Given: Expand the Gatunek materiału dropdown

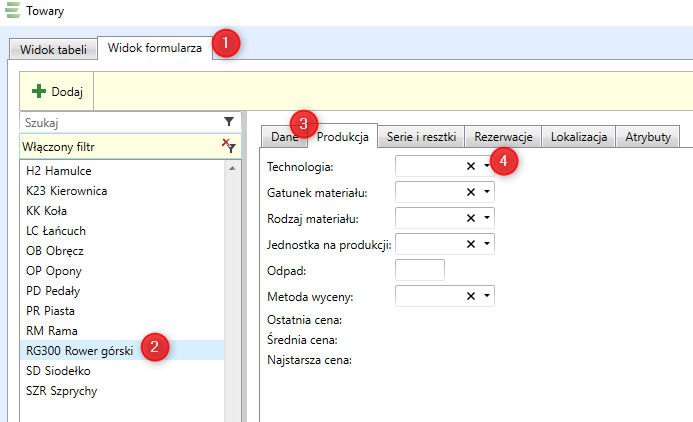Looking at the screenshot, I should pos(487,191).
